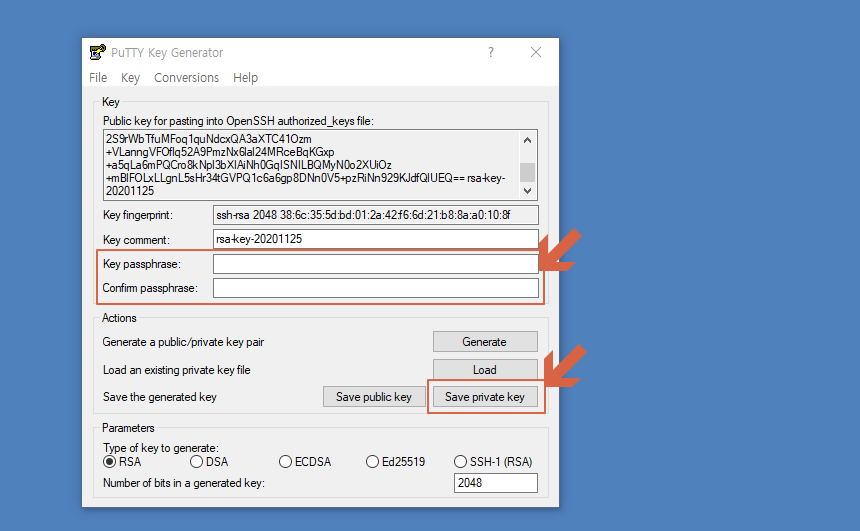This screenshot has height=531, width=860.
Task: Click 'Load an existing private key file' text
Action: point(177,370)
